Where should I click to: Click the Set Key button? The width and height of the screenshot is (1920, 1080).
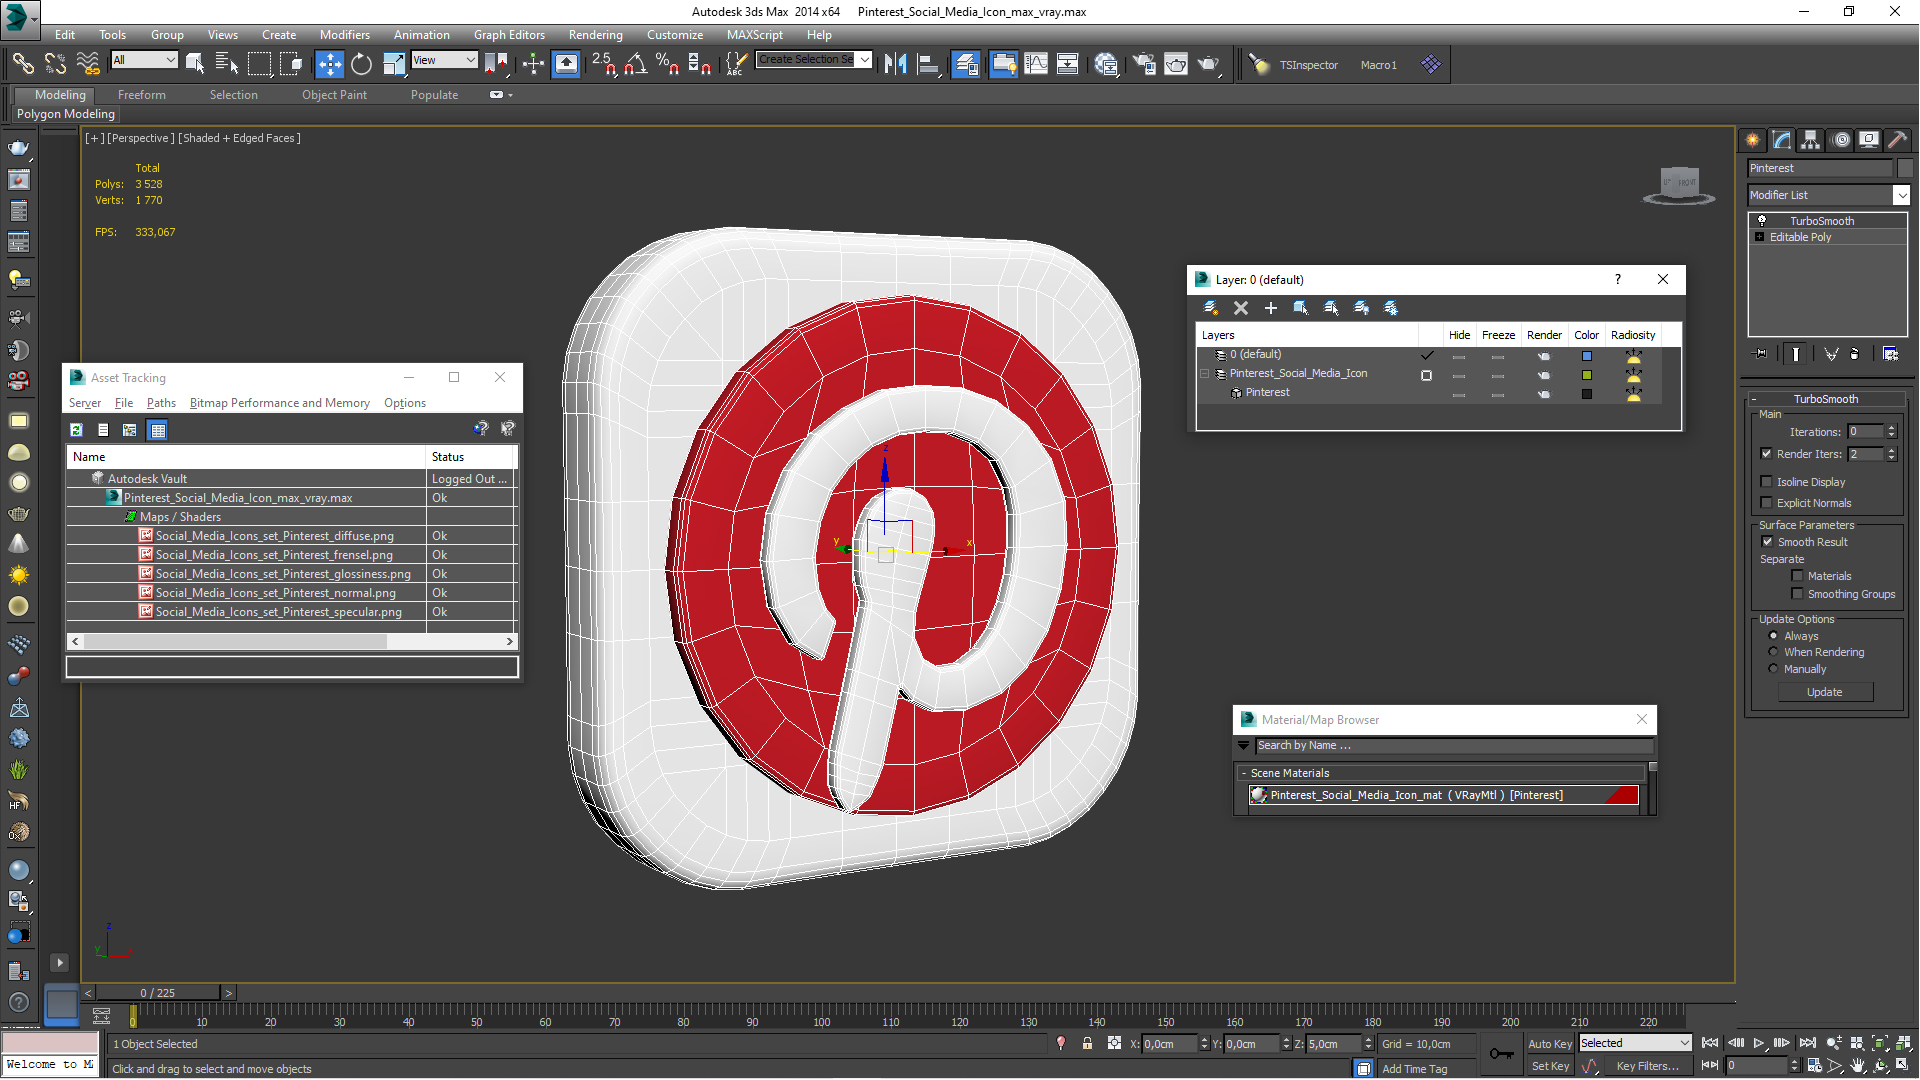point(1550,1066)
